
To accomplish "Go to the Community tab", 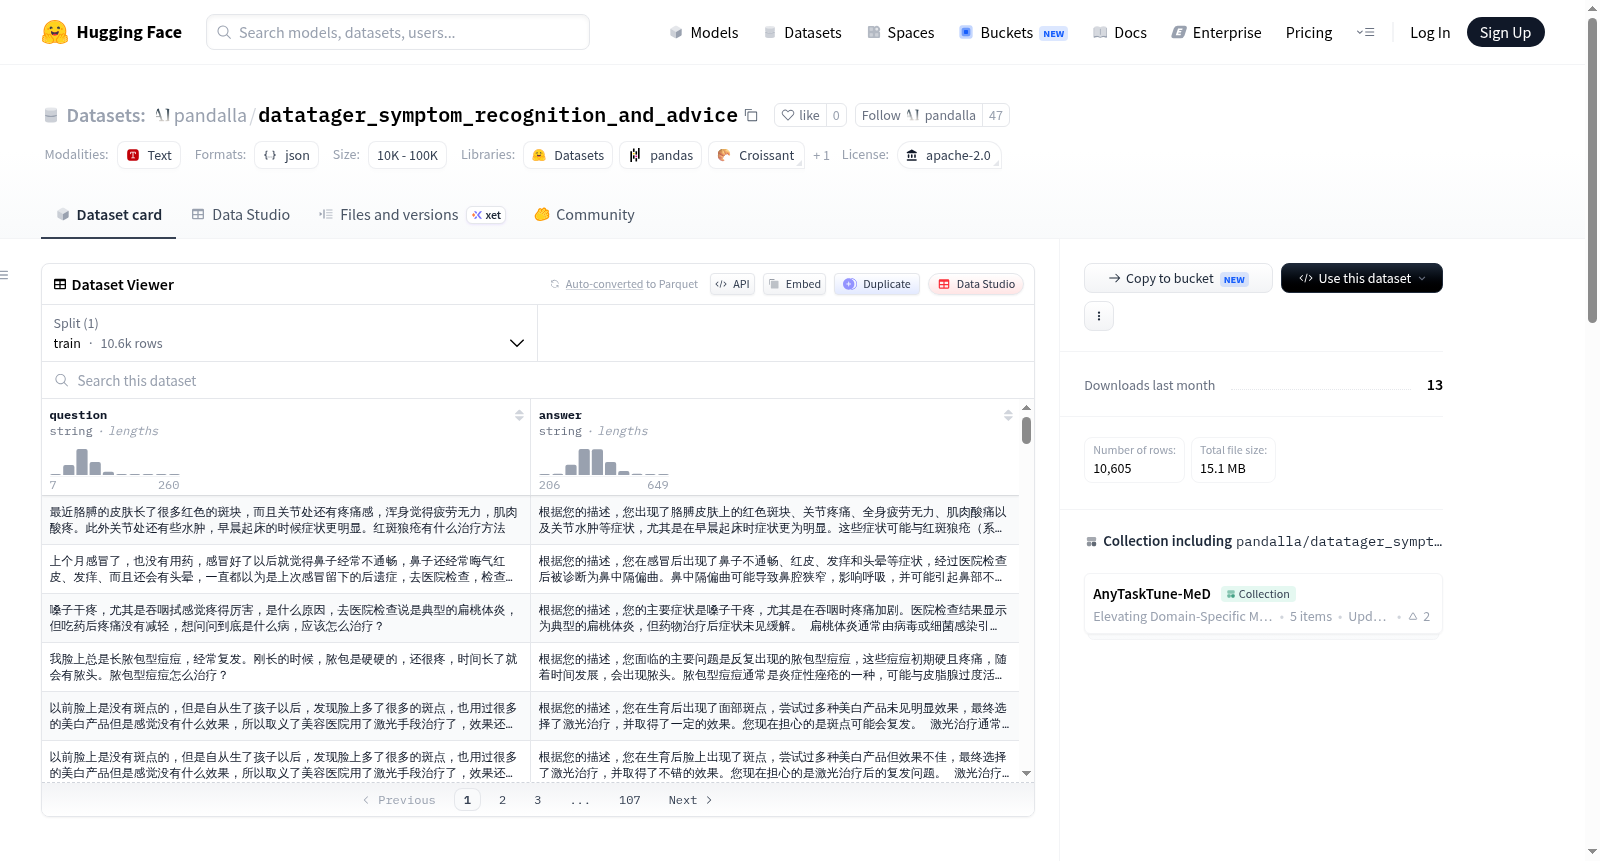I will click(x=584, y=214).
